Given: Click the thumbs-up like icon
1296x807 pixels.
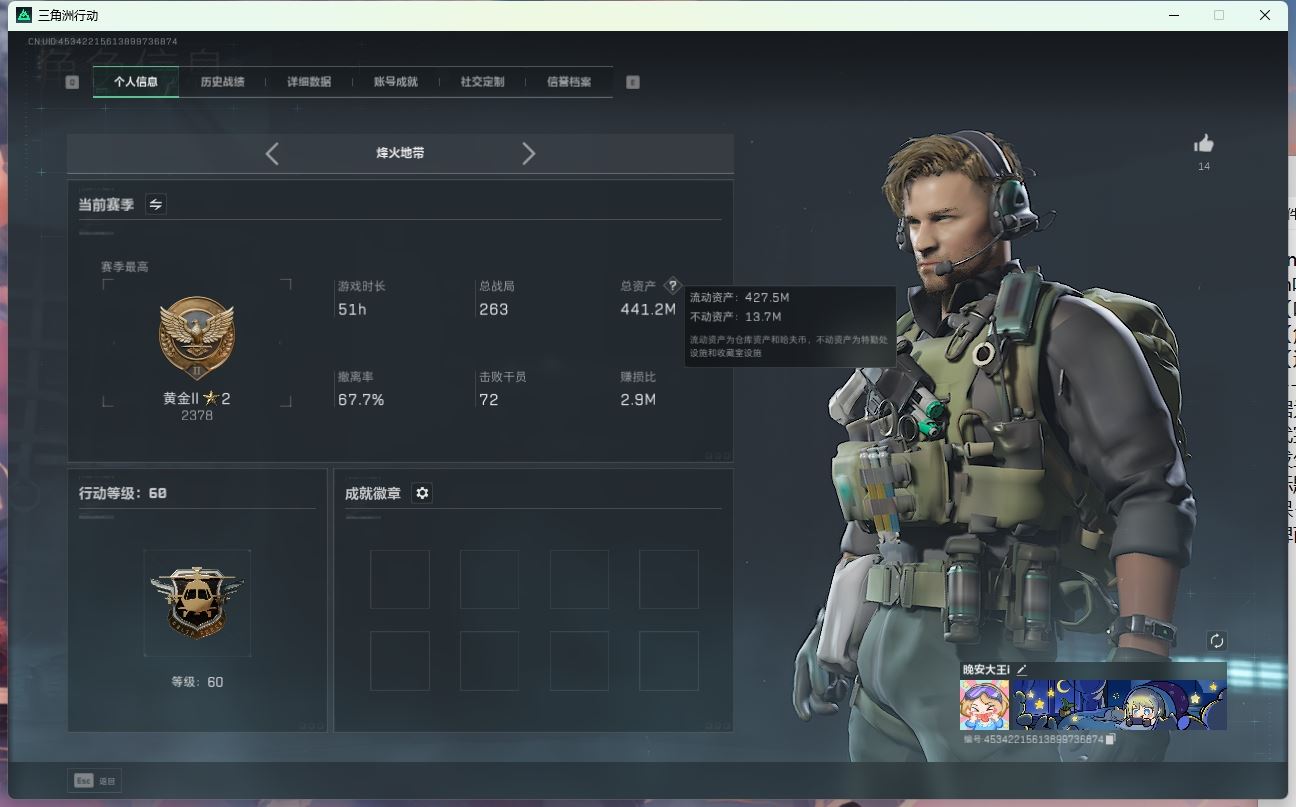Looking at the screenshot, I should click(x=1203, y=144).
